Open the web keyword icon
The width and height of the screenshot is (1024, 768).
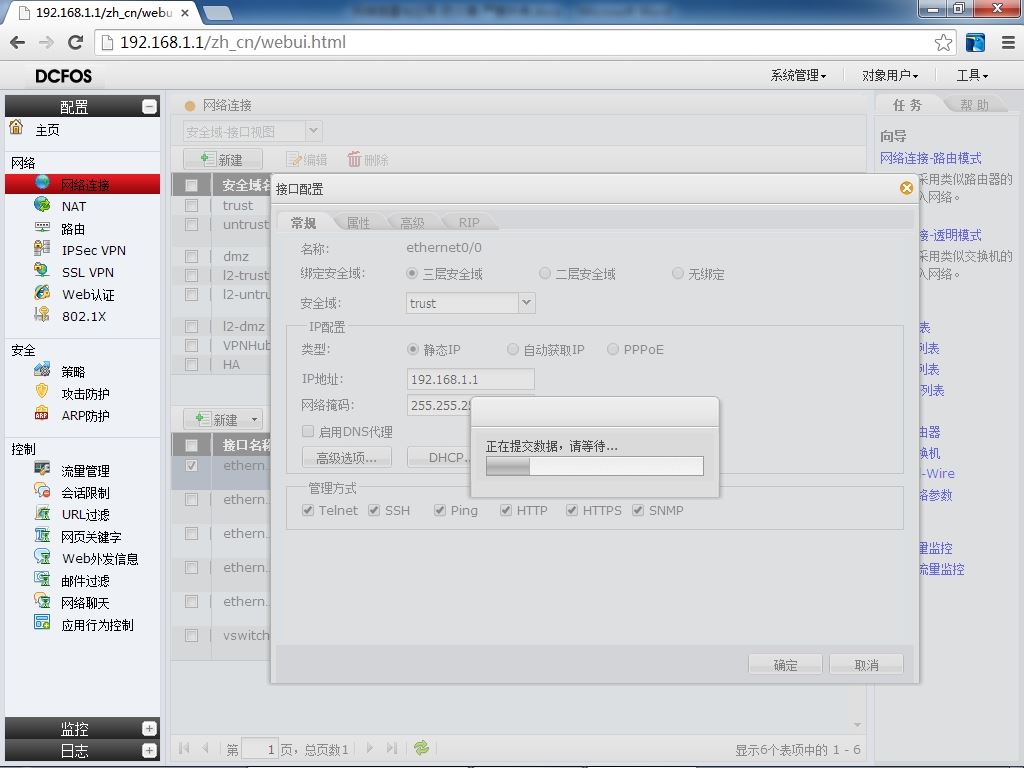click(x=42, y=536)
